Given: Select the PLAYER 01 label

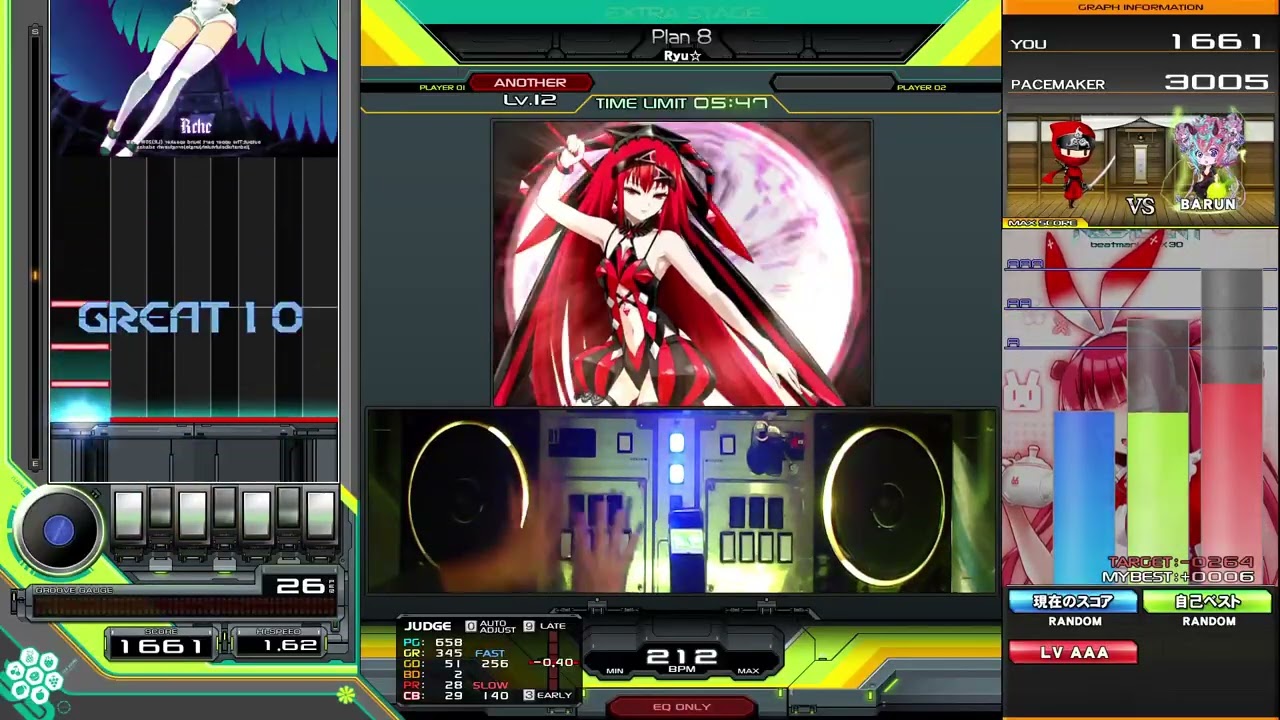Looking at the screenshot, I should click(x=442, y=88).
